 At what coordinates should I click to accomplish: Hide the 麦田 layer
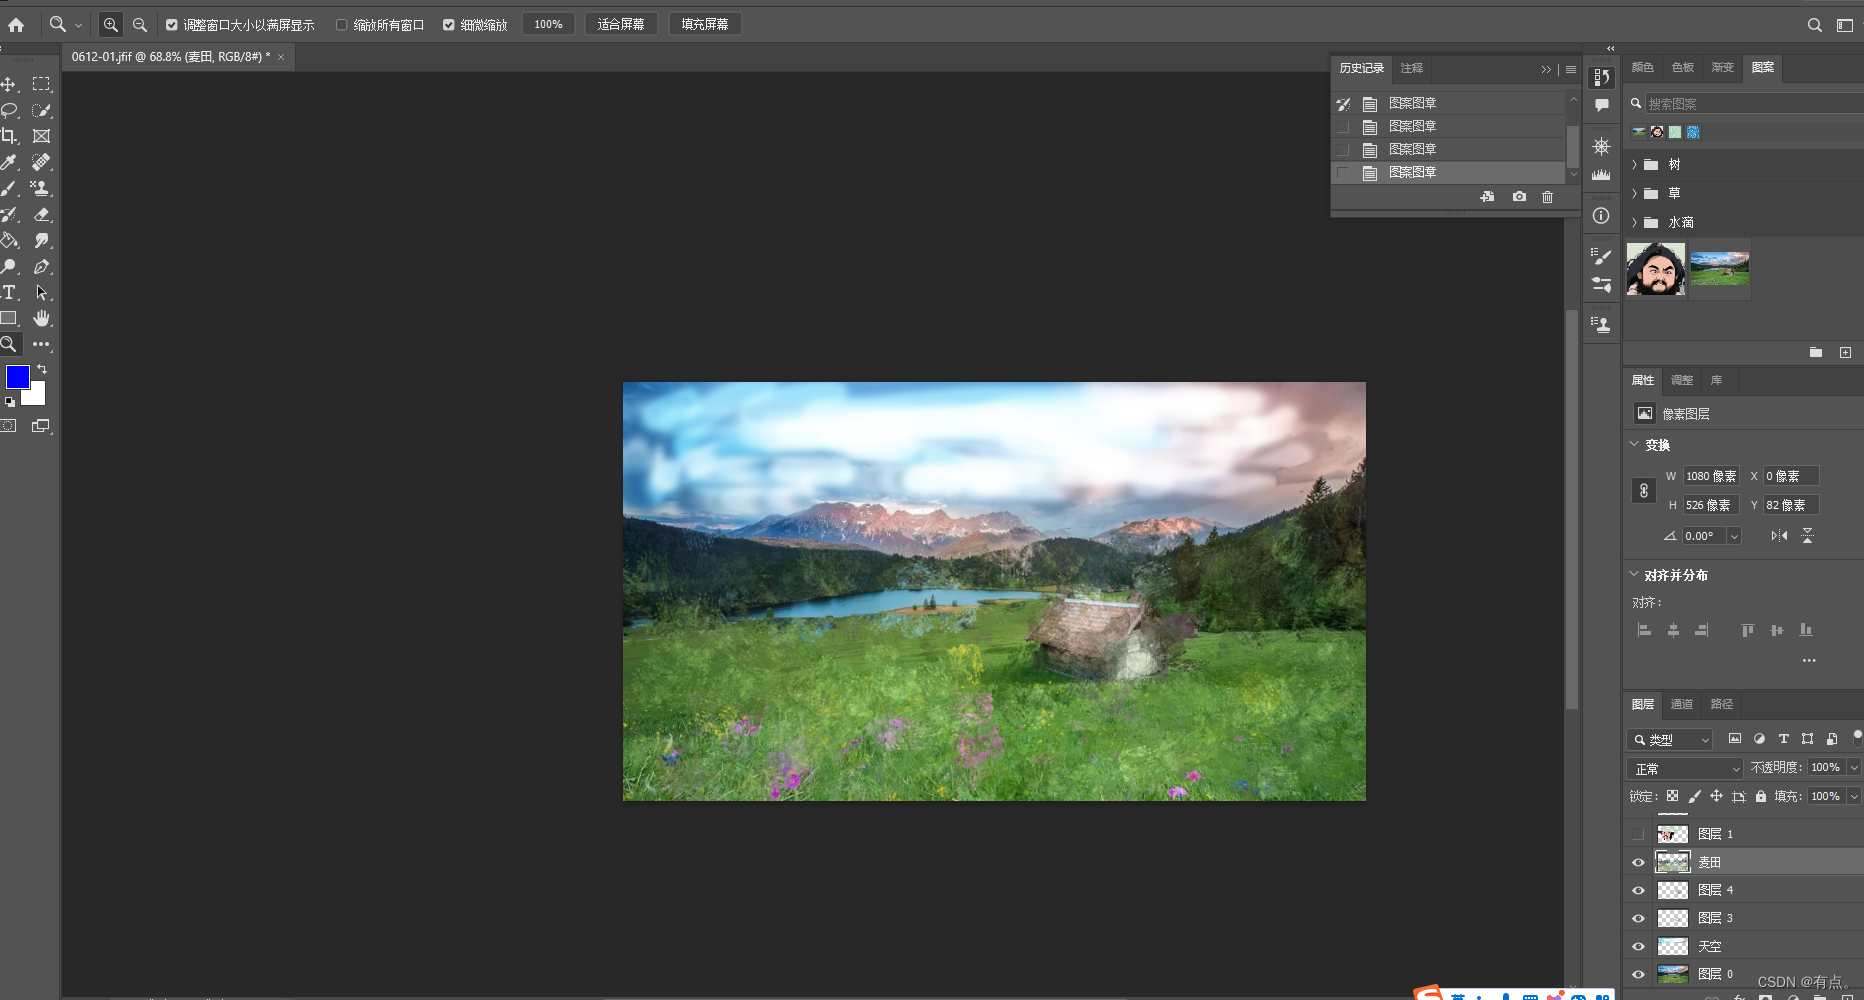(1638, 862)
